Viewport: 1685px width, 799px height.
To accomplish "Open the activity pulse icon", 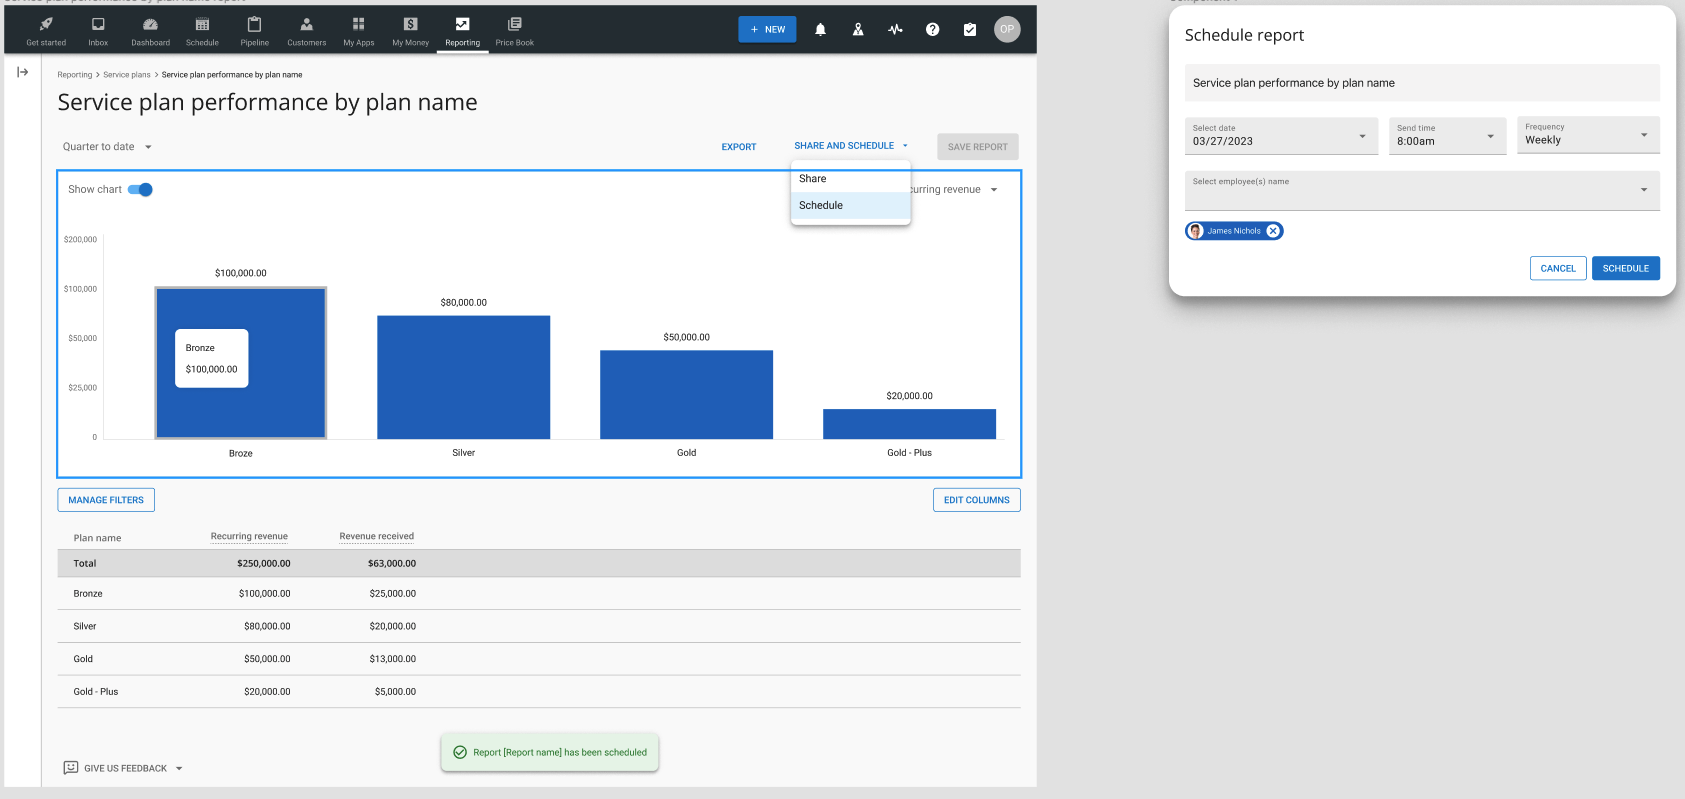I will click(x=895, y=30).
